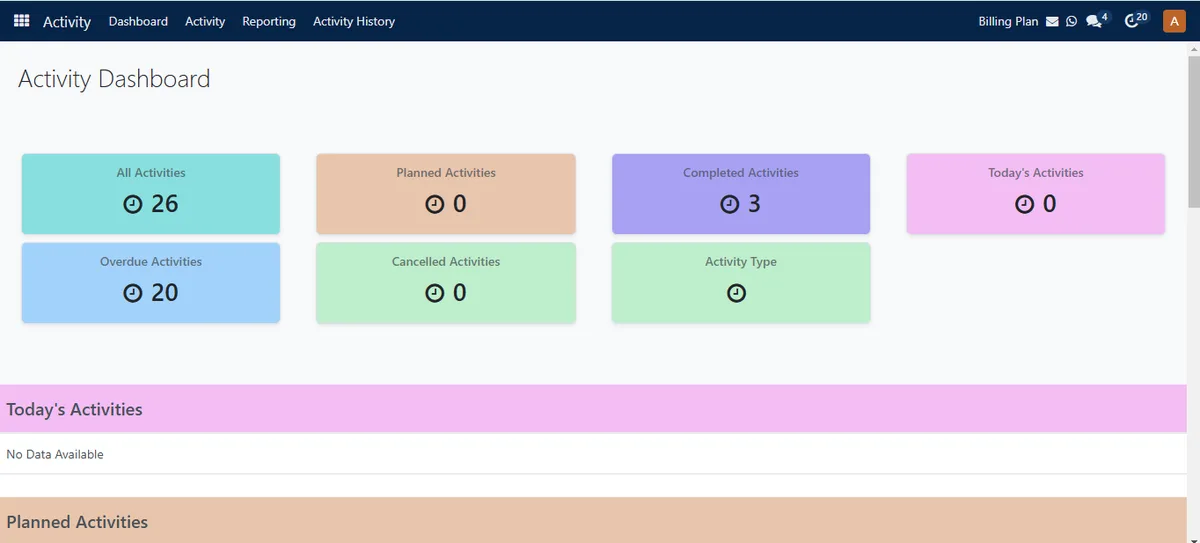Open conversations chat icon with badge 4

[1097, 20]
